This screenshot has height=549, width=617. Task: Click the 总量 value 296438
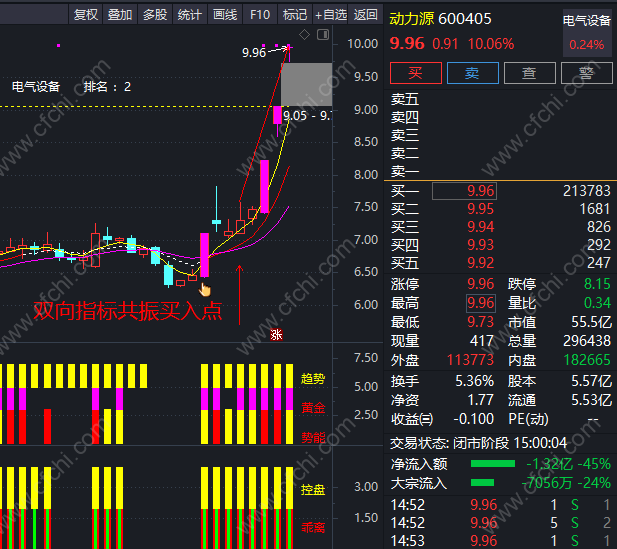587,341
